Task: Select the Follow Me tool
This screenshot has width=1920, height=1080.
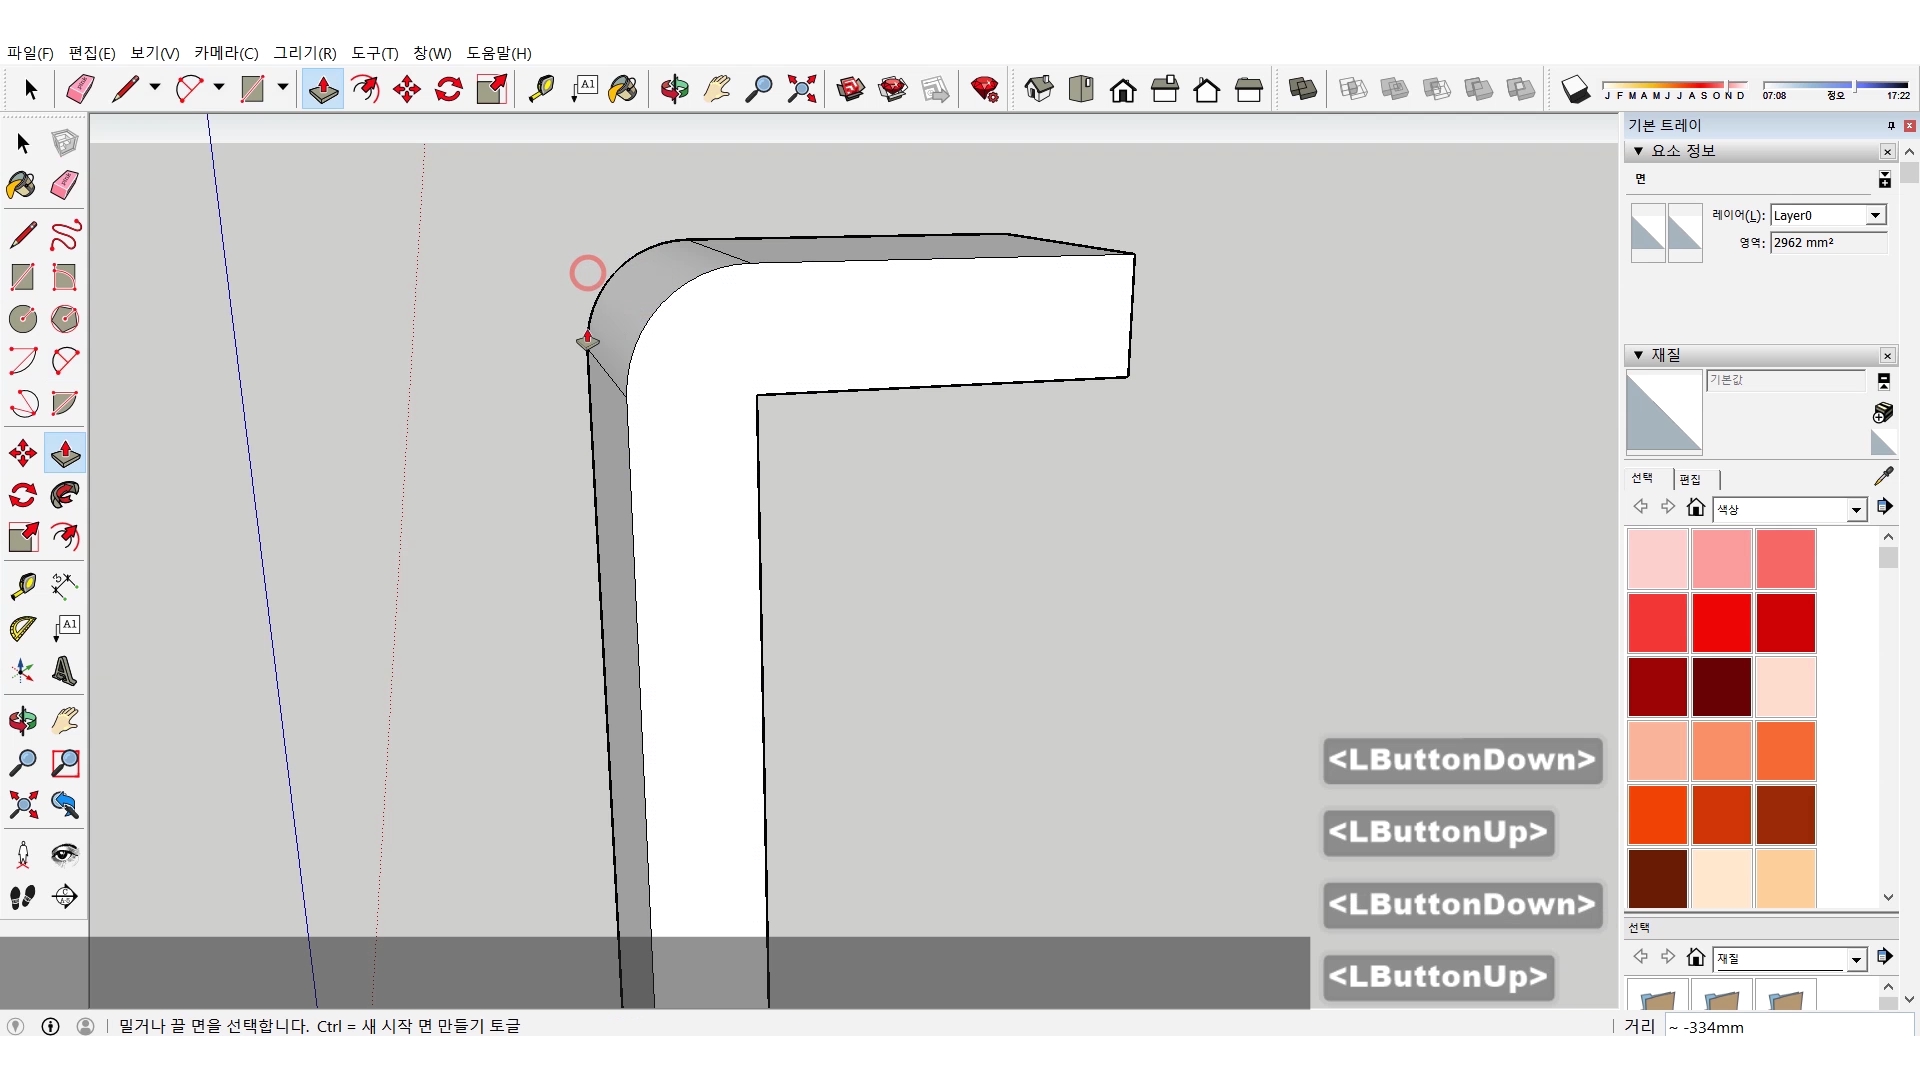Action: pos(65,496)
